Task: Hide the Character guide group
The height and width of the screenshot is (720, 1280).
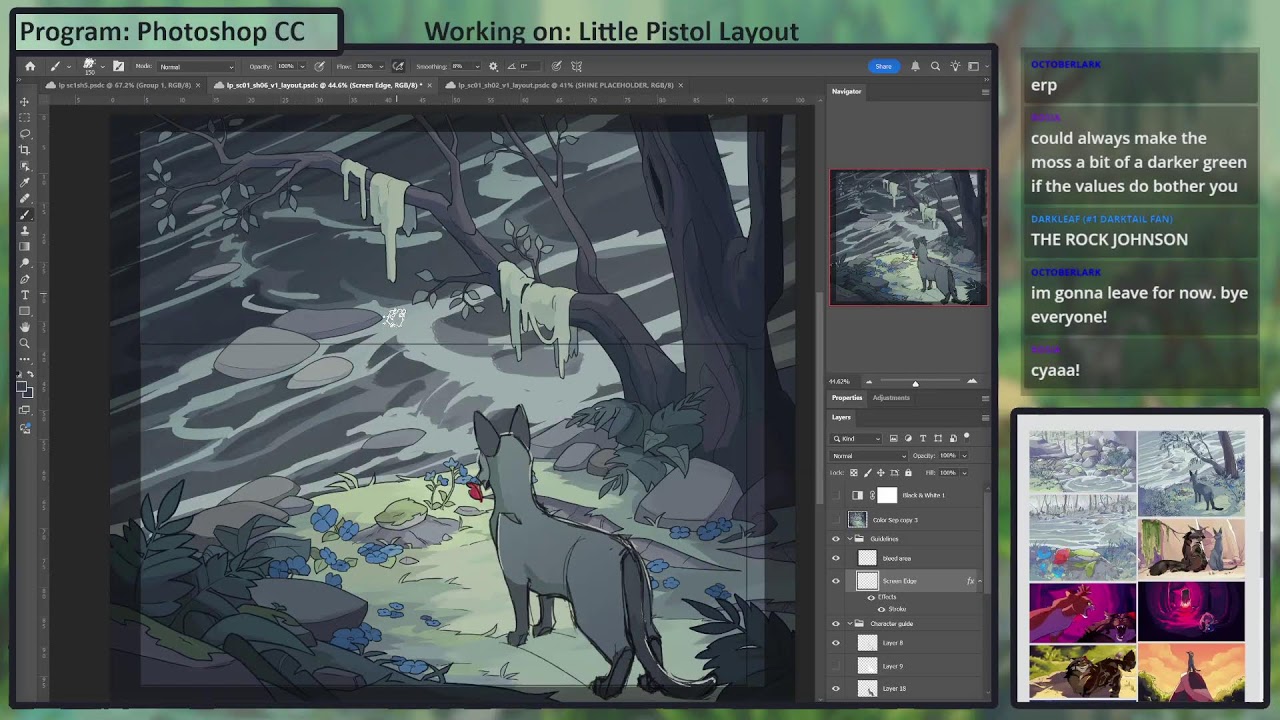Action: [x=836, y=624]
